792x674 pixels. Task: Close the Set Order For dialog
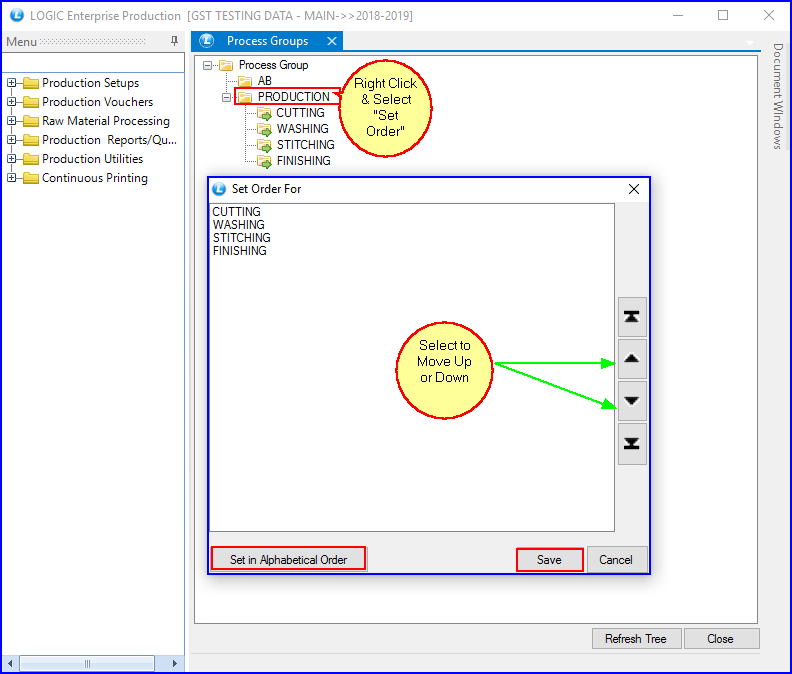click(633, 189)
